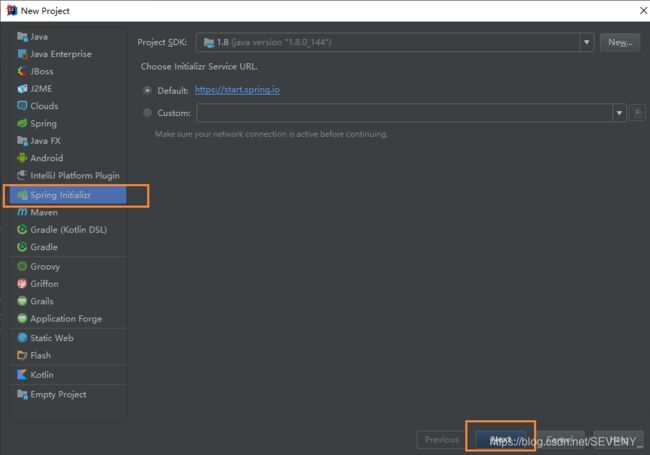
Task: Select the Android robot icon
Action: tap(22, 158)
